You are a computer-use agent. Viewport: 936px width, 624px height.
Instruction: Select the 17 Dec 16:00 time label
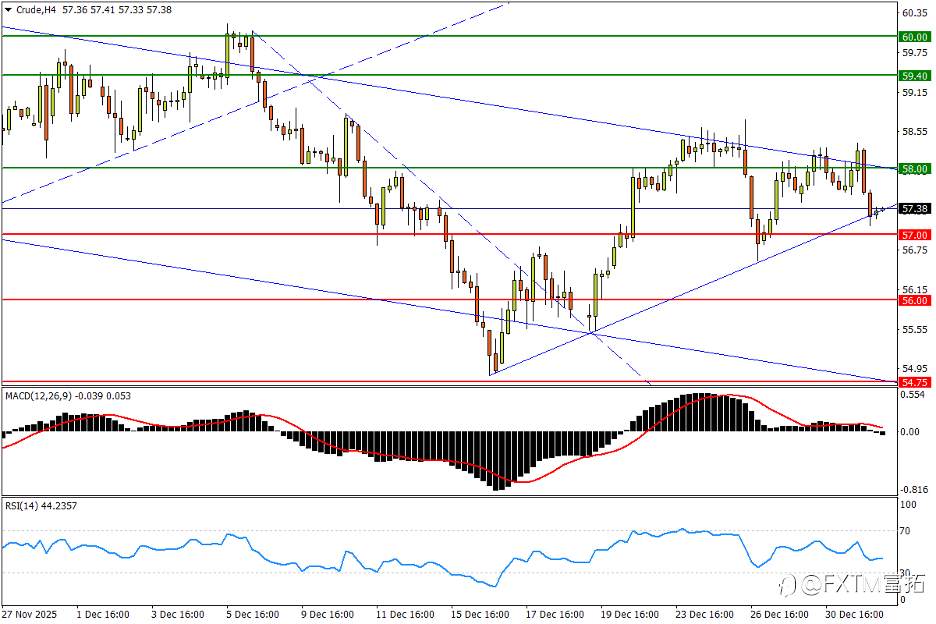click(555, 614)
